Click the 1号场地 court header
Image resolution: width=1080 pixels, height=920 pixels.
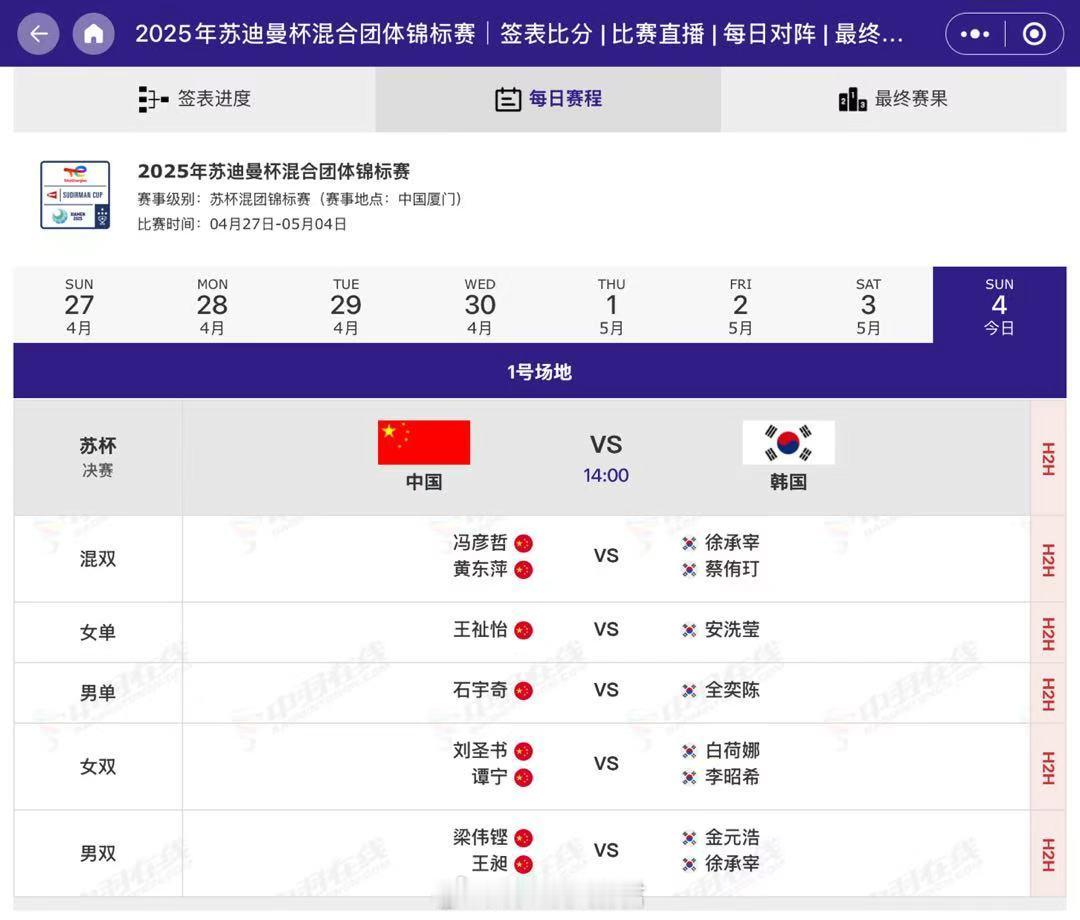[x=540, y=371]
